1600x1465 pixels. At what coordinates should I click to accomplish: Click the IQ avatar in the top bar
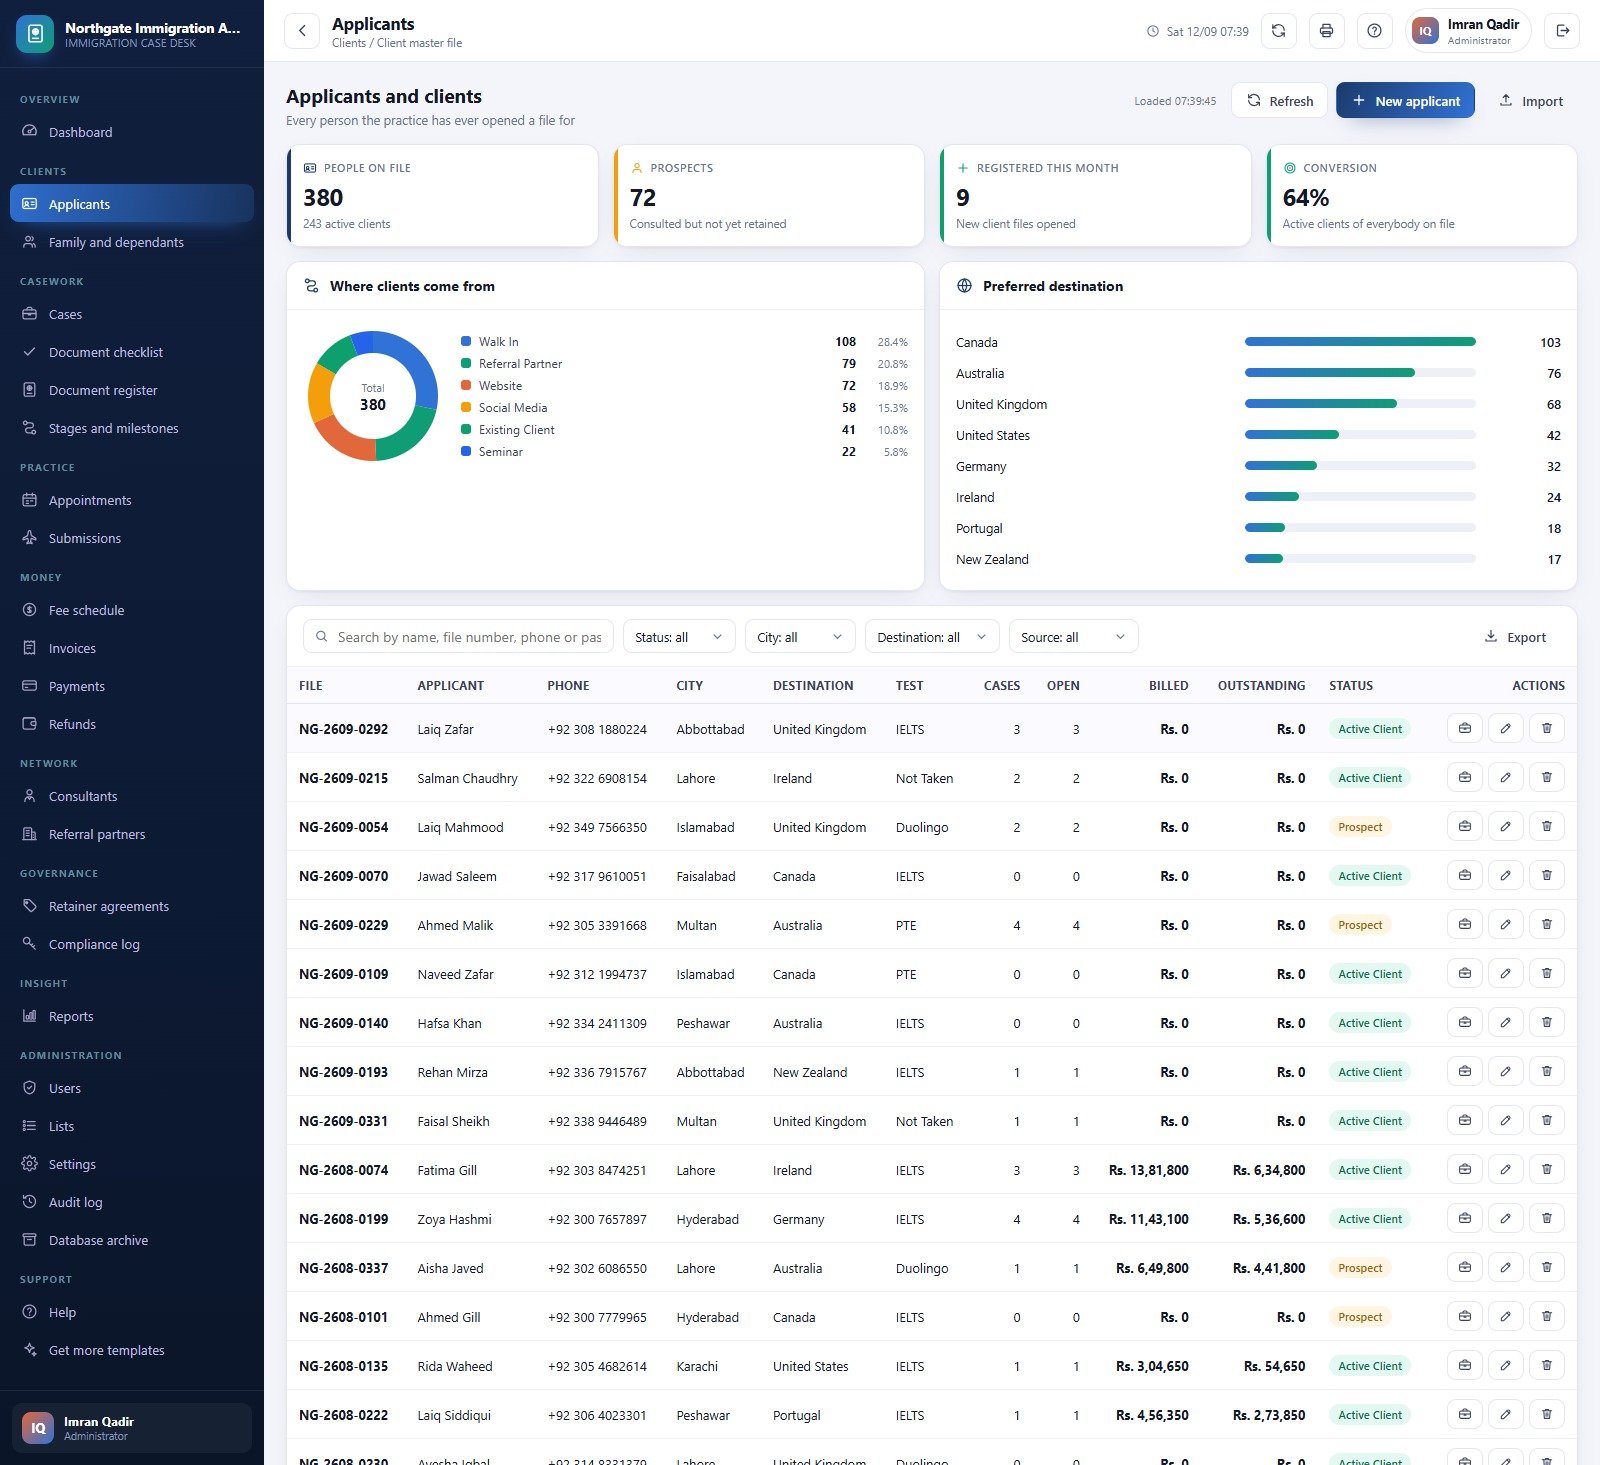1425,31
